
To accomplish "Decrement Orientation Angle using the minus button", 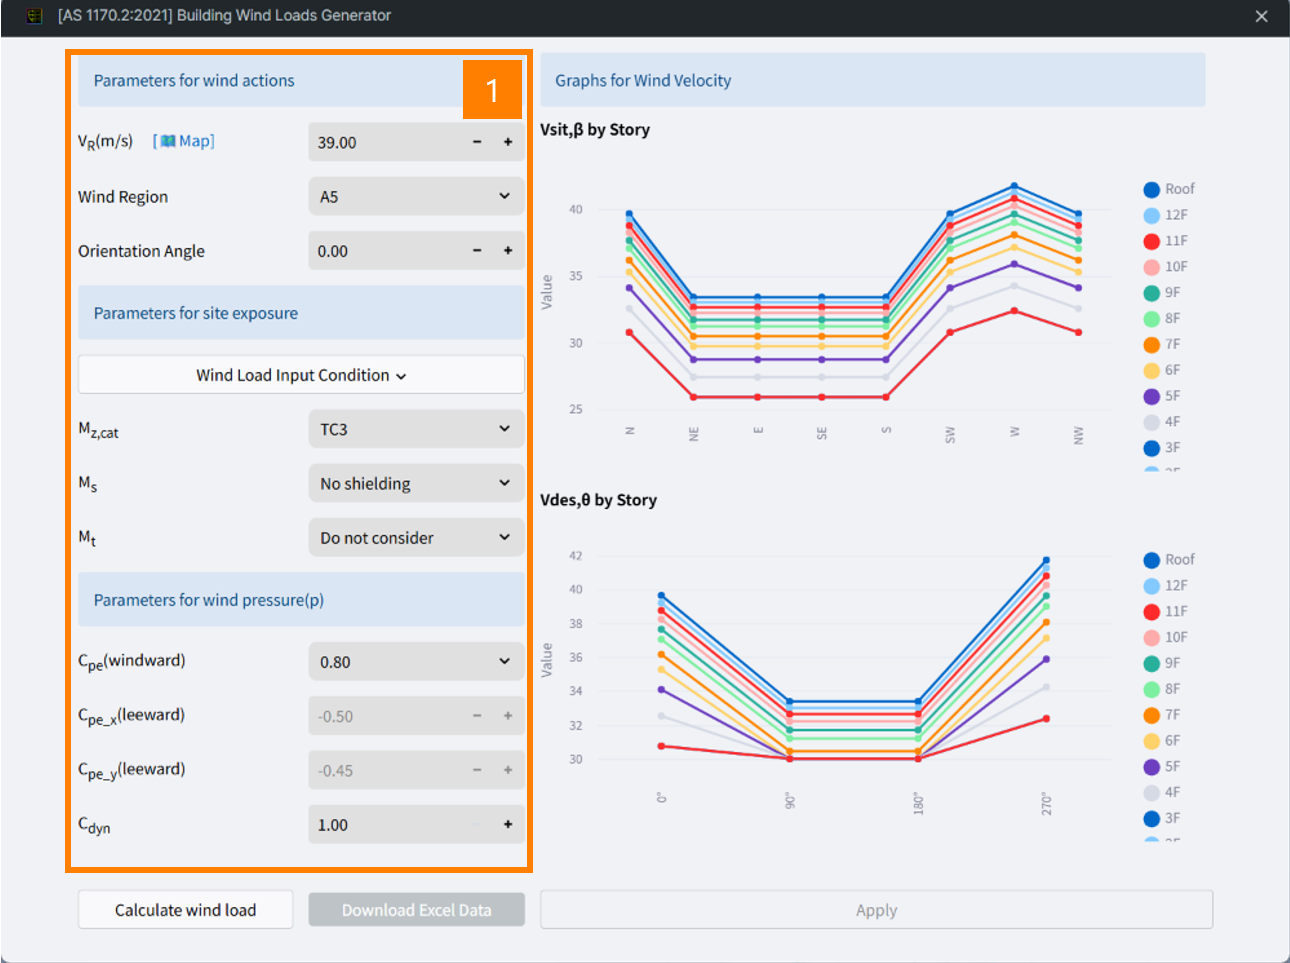I will pos(477,250).
